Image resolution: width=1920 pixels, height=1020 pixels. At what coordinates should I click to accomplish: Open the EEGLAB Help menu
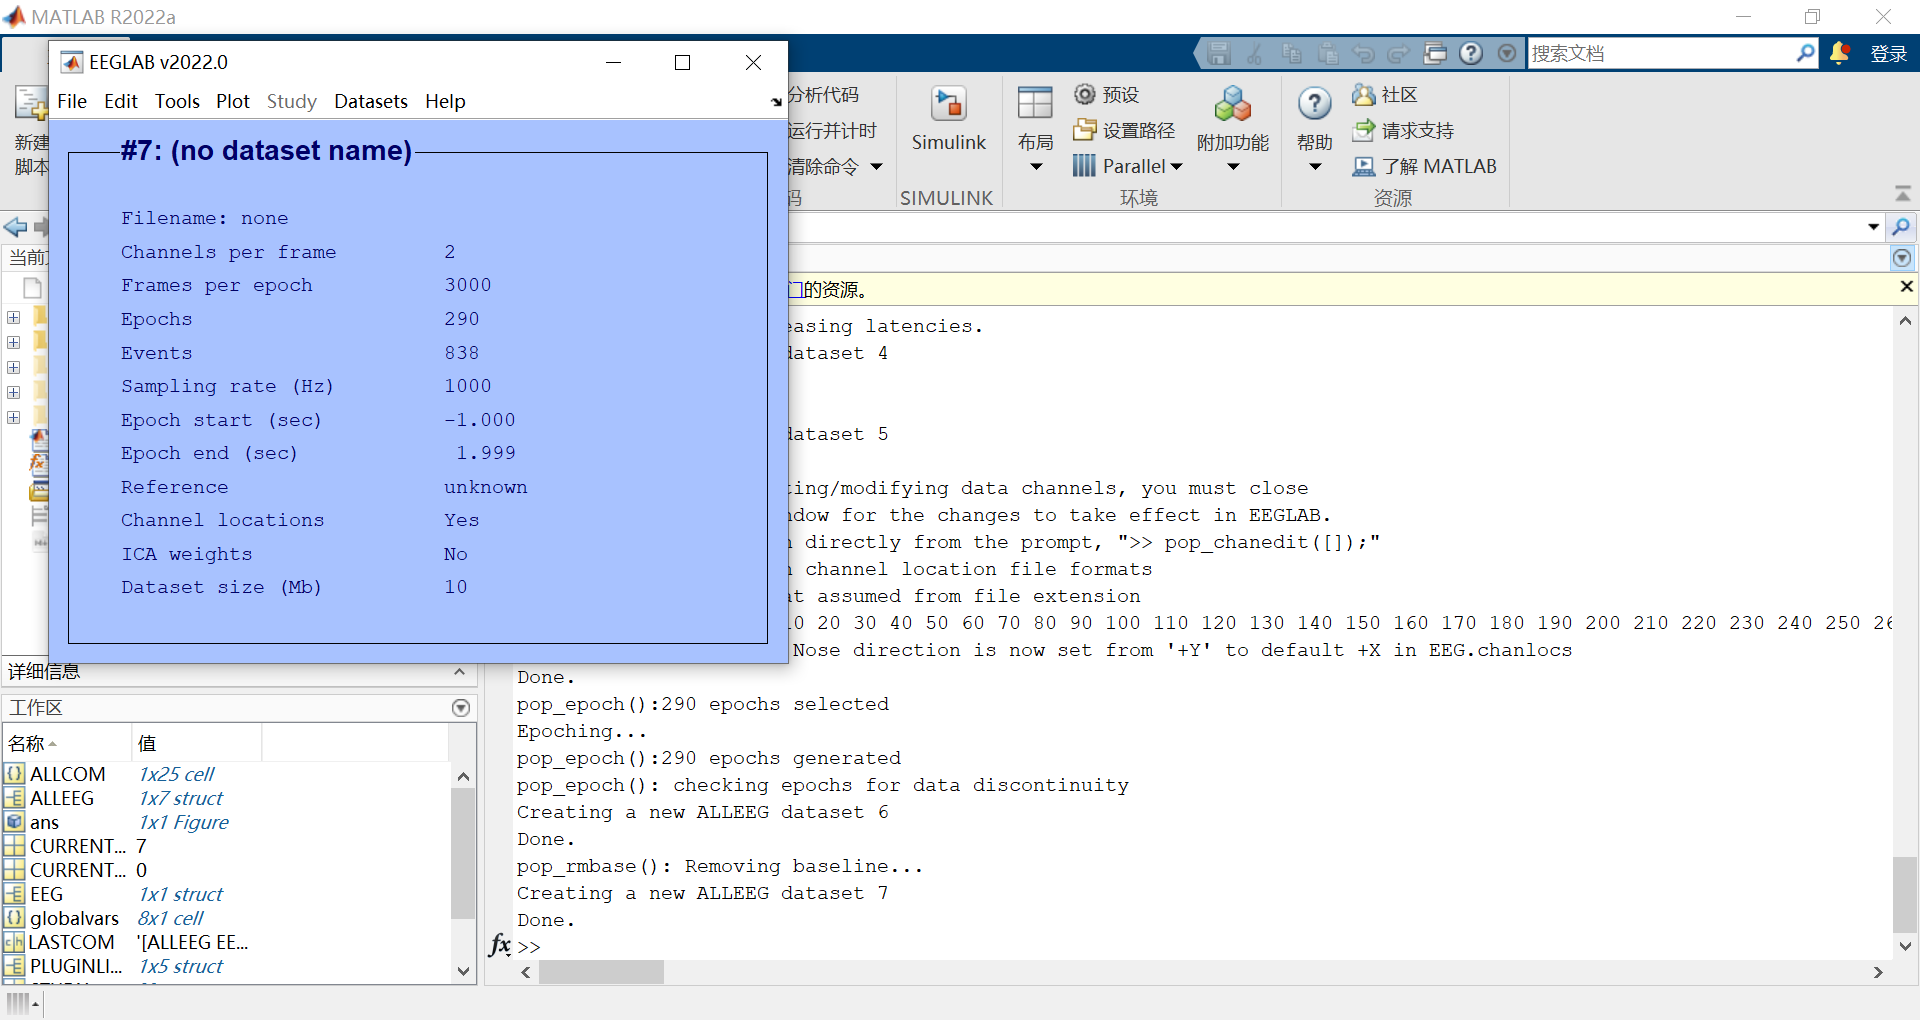[445, 101]
